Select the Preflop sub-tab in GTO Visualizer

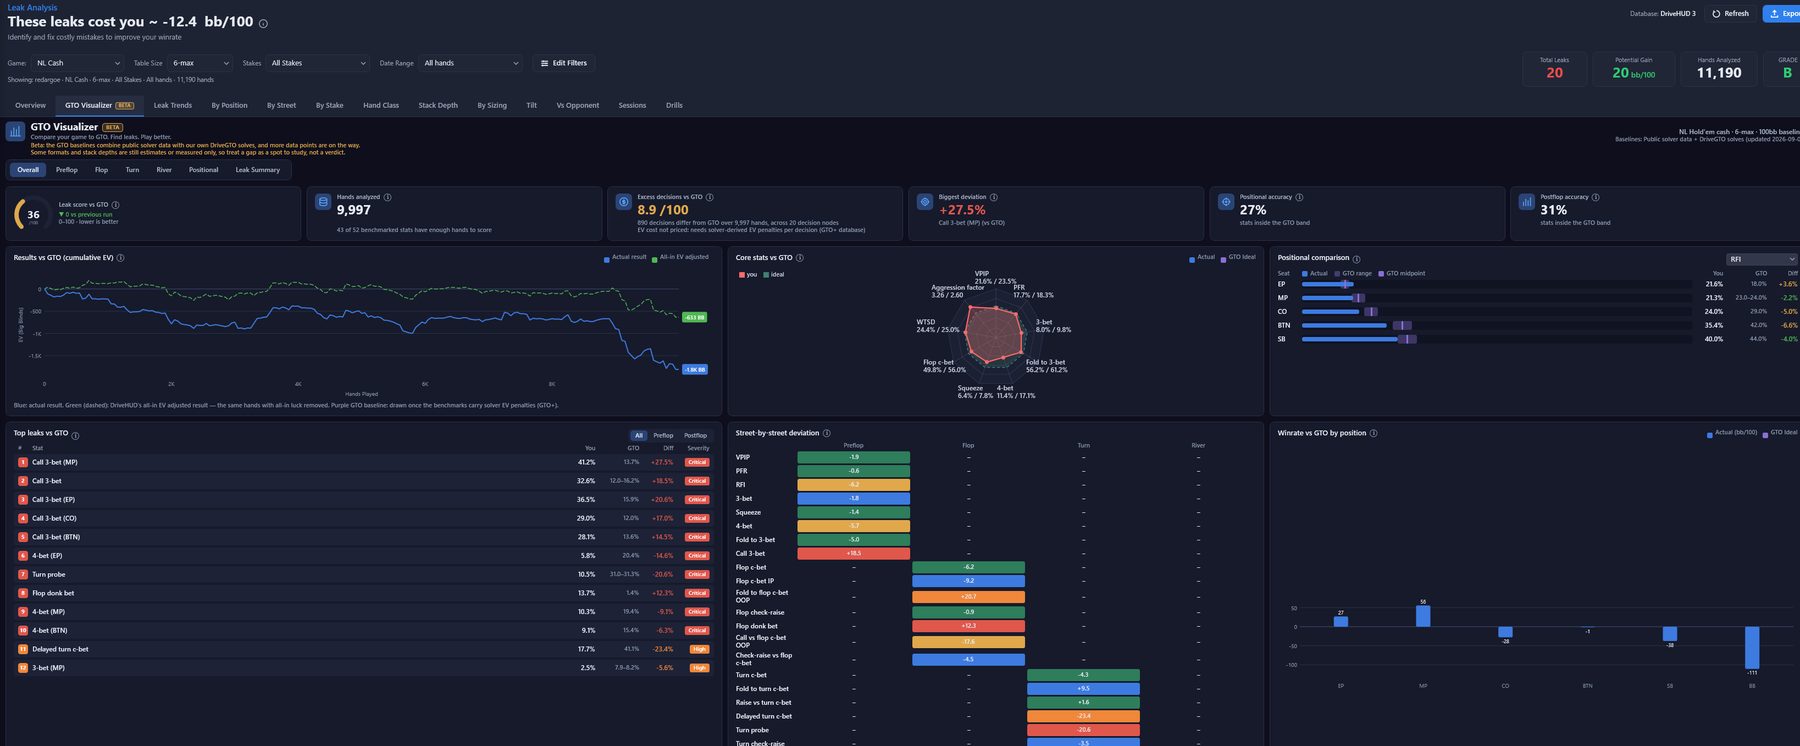click(x=67, y=170)
